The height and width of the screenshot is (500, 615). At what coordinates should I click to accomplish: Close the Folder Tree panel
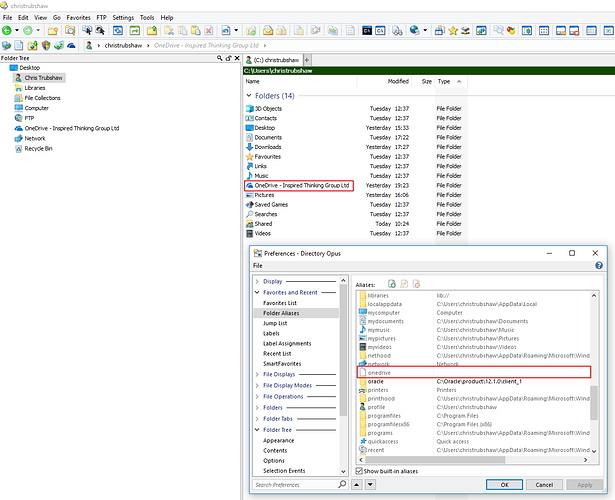(237, 58)
